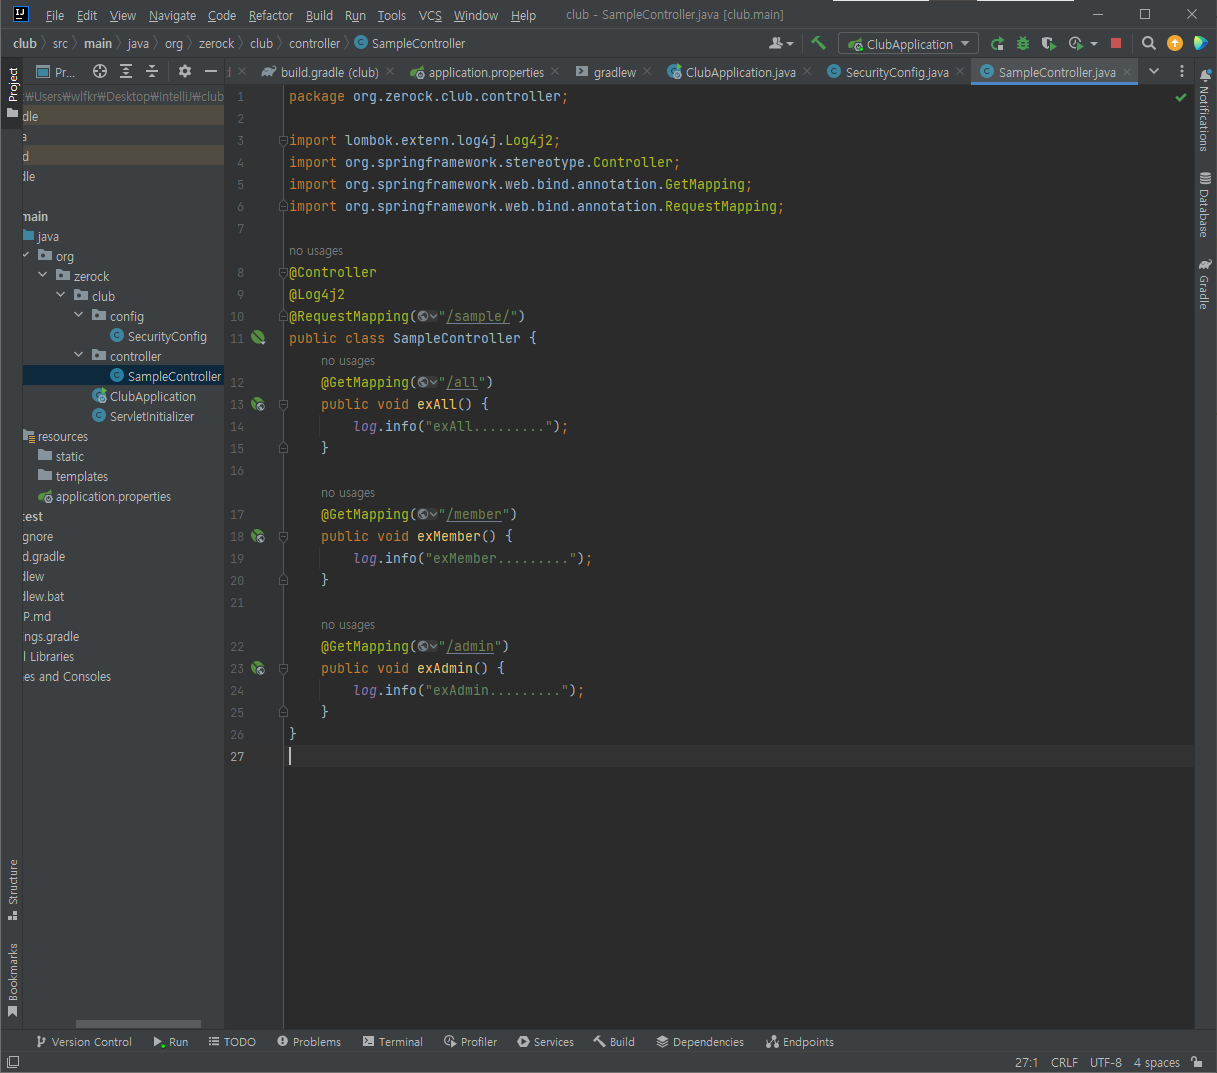Image resolution: width=1217 pixels, height=1073 pixels.
Task: Click the 27:1 line and column indicator
Action: pyautogui.click(x=1026, y=1063)
